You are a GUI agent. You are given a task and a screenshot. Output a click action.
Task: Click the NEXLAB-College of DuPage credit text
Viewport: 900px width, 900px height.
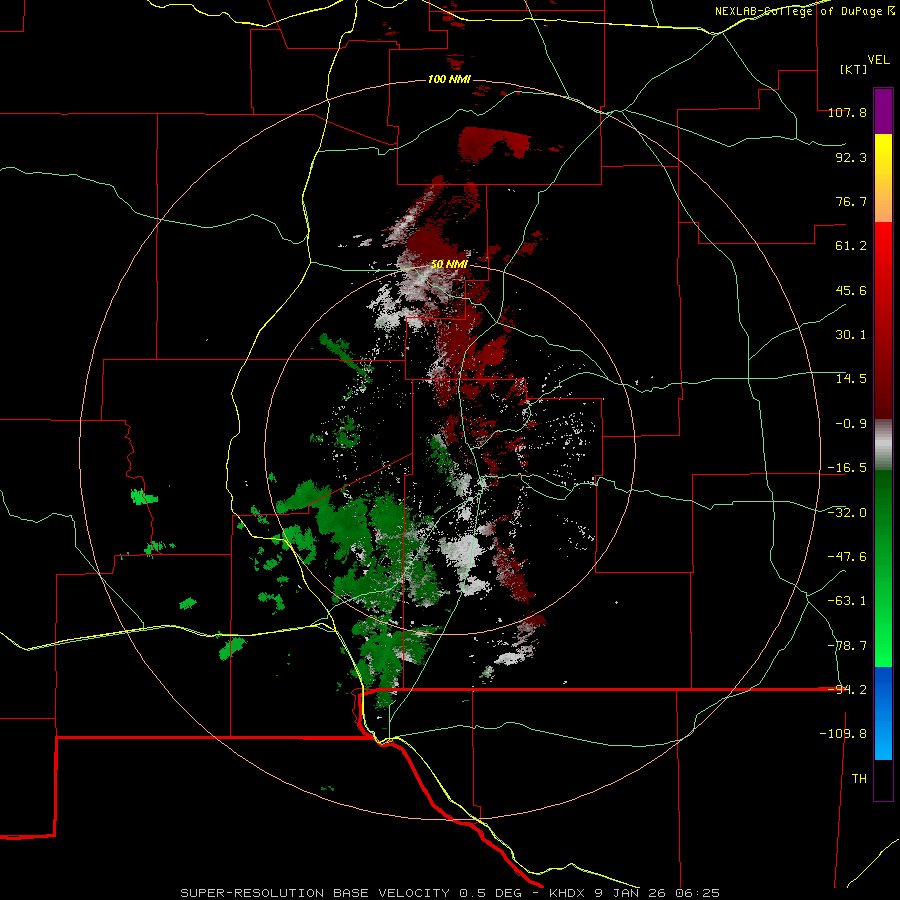804,11
